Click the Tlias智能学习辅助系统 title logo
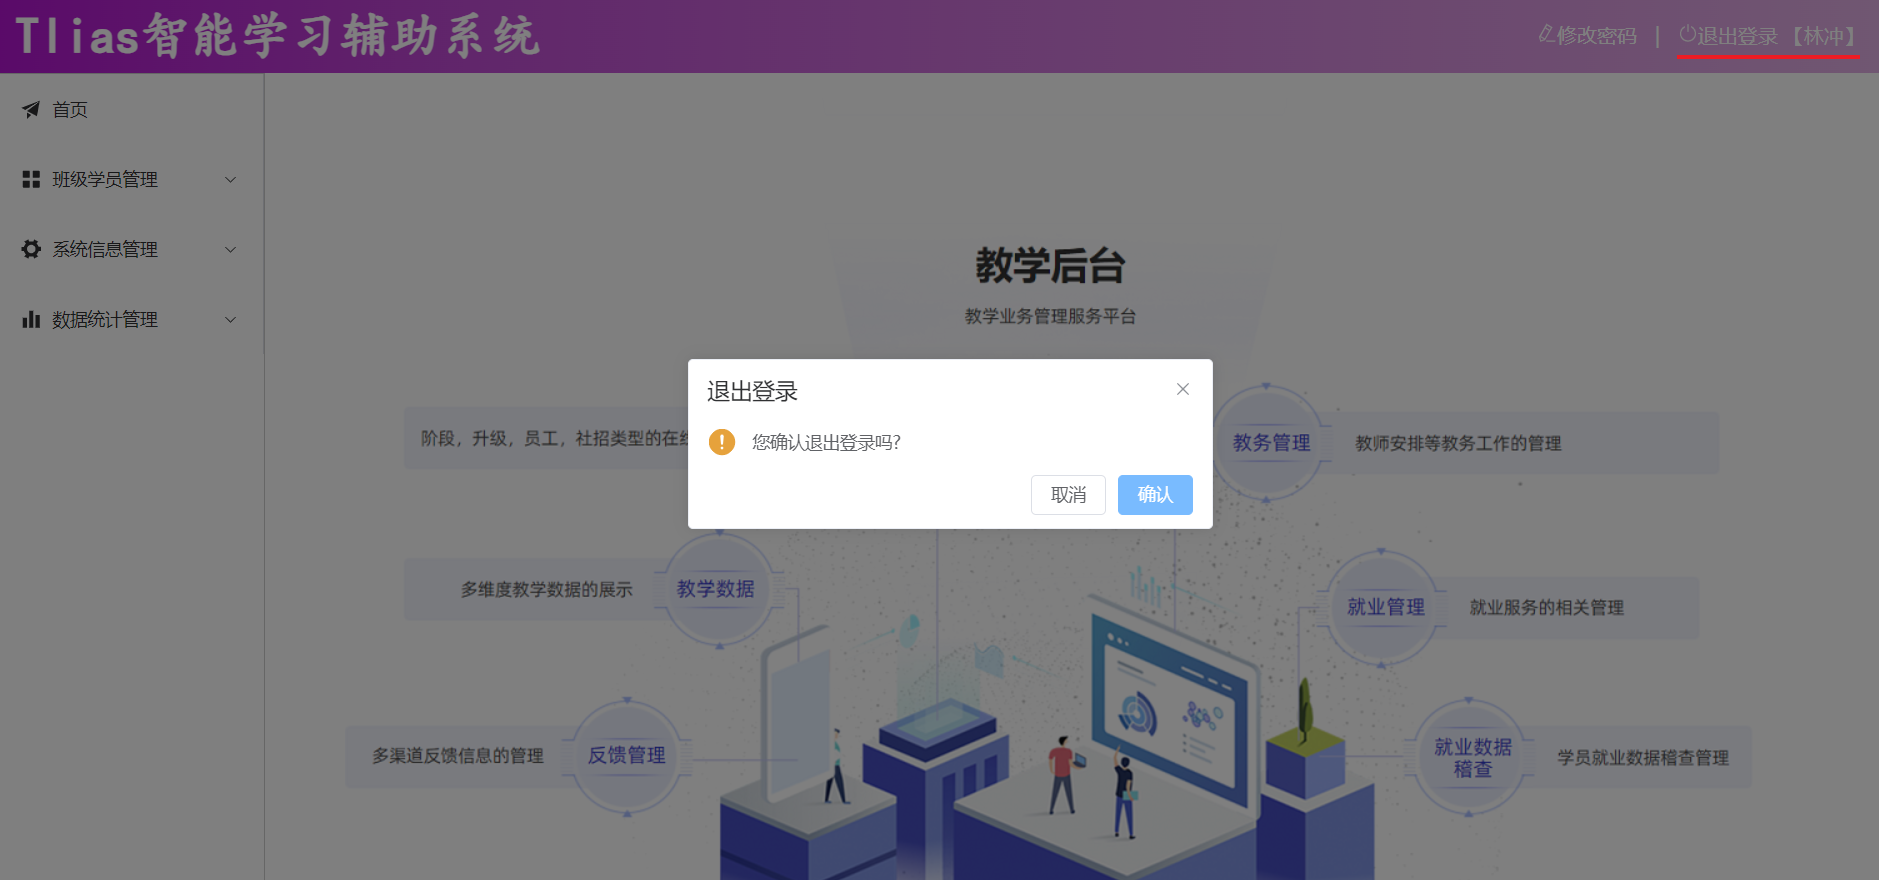The height and width of the screenshot is (880, 1879). pyautogui.click(x=278, y=36)
